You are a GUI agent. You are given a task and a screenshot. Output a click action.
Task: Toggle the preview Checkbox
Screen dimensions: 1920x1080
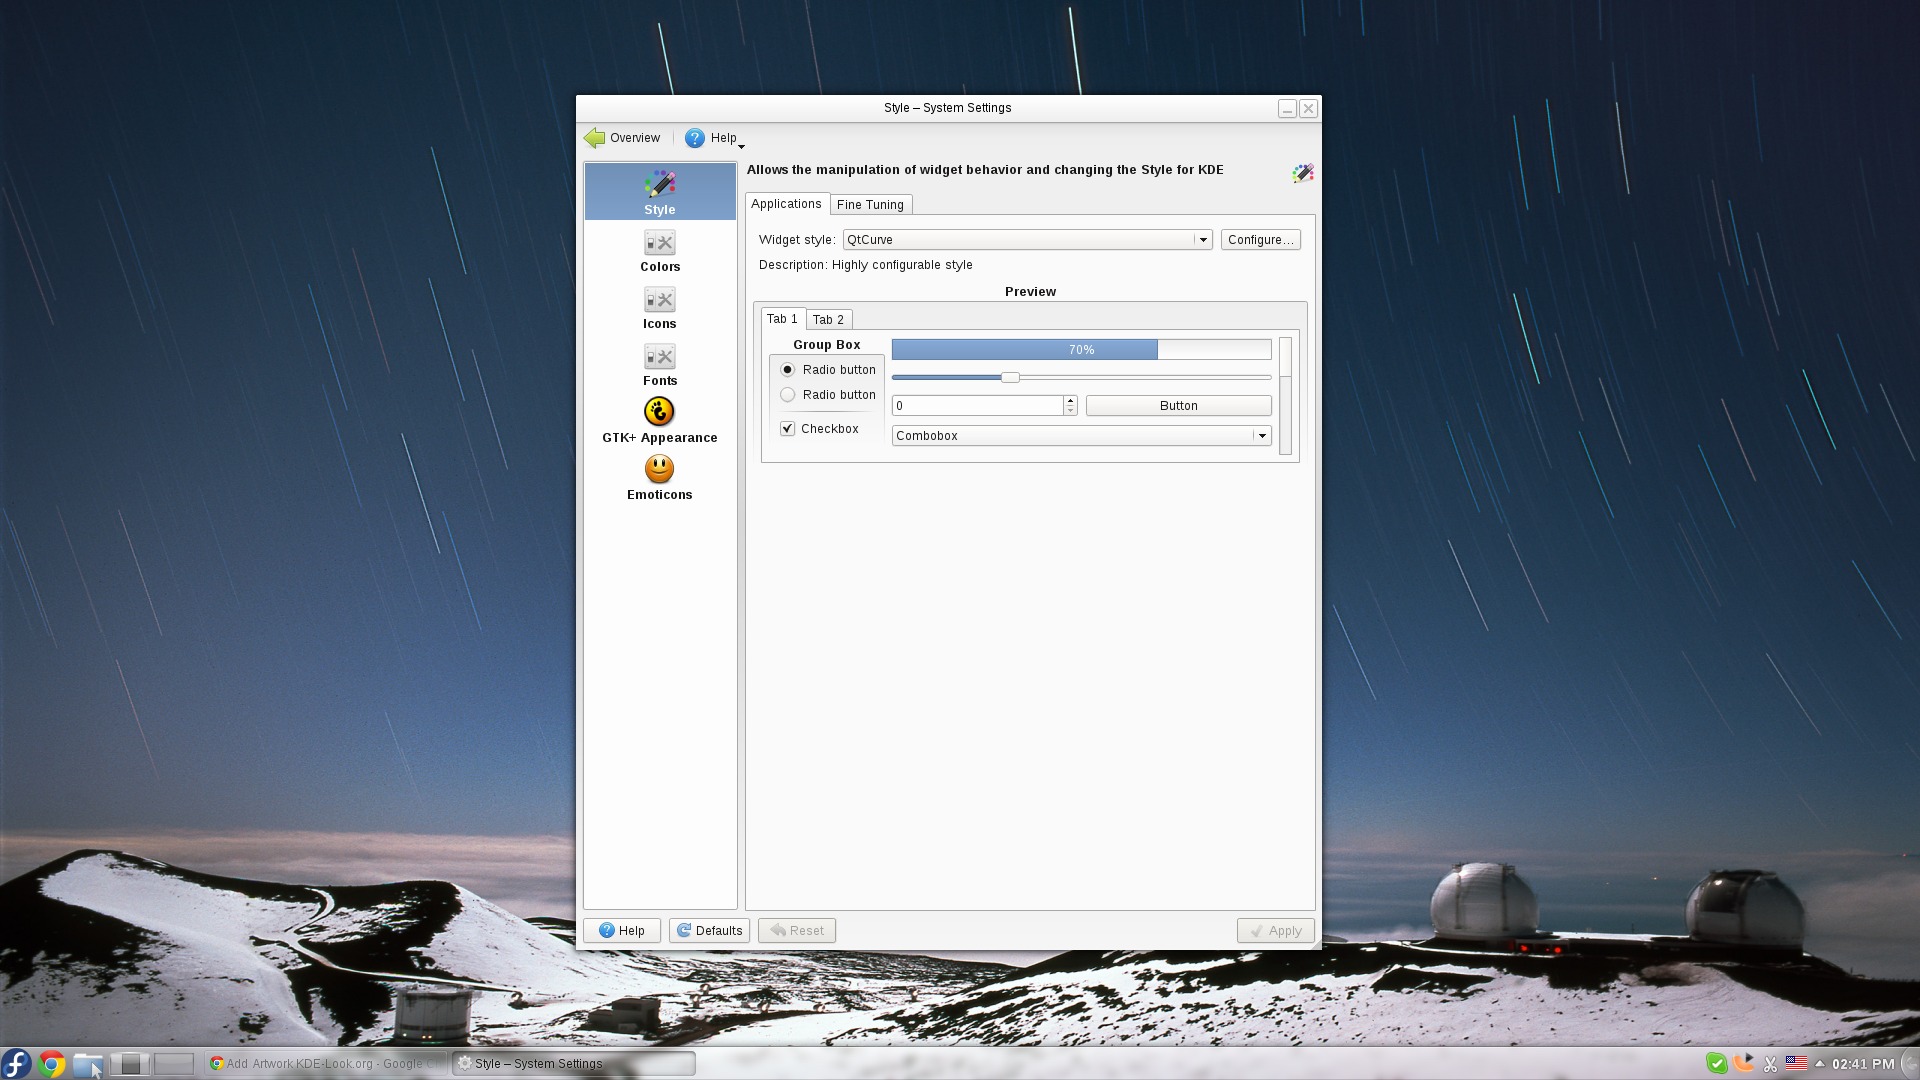tap(788, 428)
